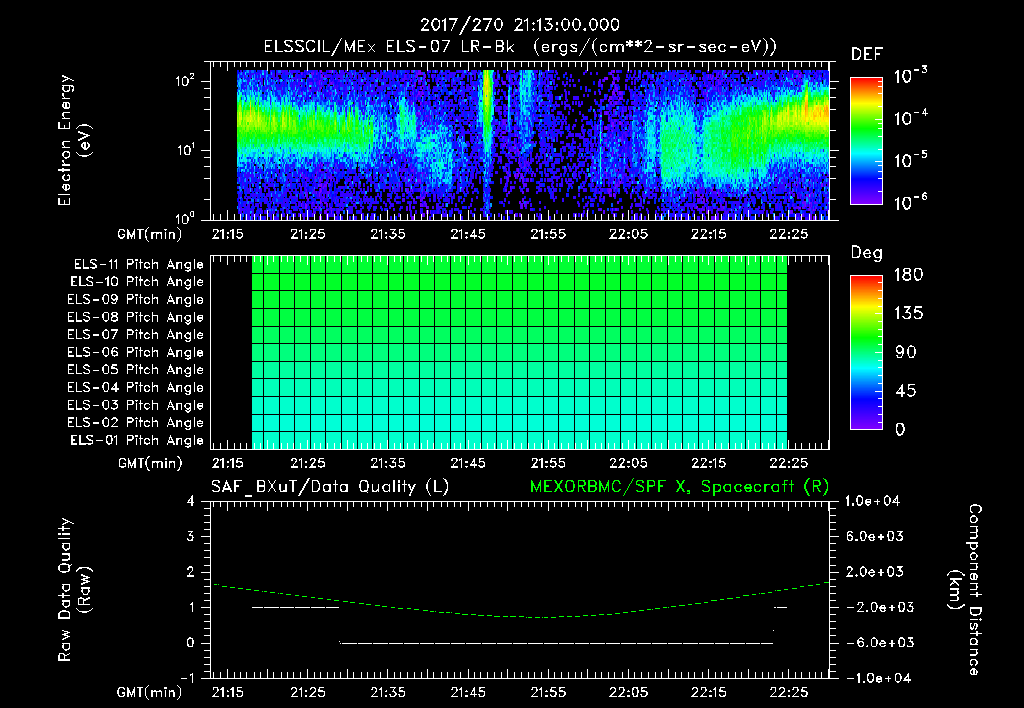Screen dimensions: 1024x708
Task: Click 21:45 tick label under spectrogram
Action: [x=468, y=234]
